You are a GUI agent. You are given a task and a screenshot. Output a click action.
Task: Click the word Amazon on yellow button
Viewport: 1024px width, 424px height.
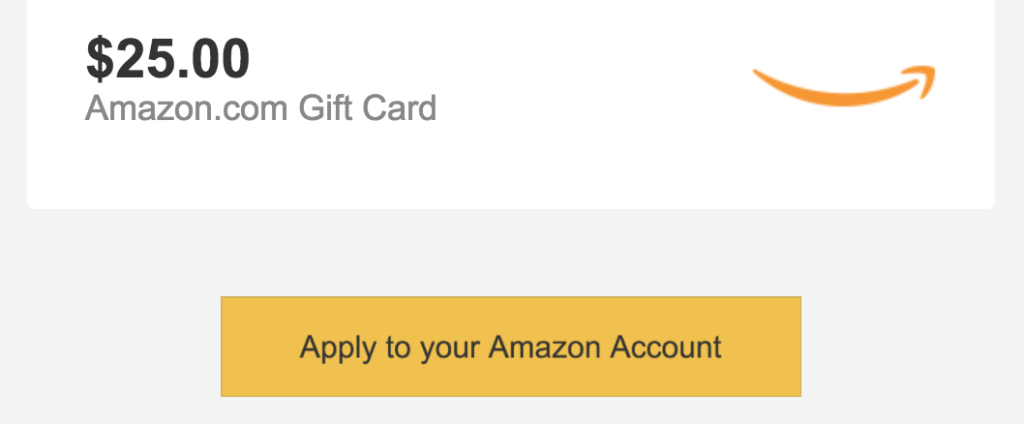(545, 347)
